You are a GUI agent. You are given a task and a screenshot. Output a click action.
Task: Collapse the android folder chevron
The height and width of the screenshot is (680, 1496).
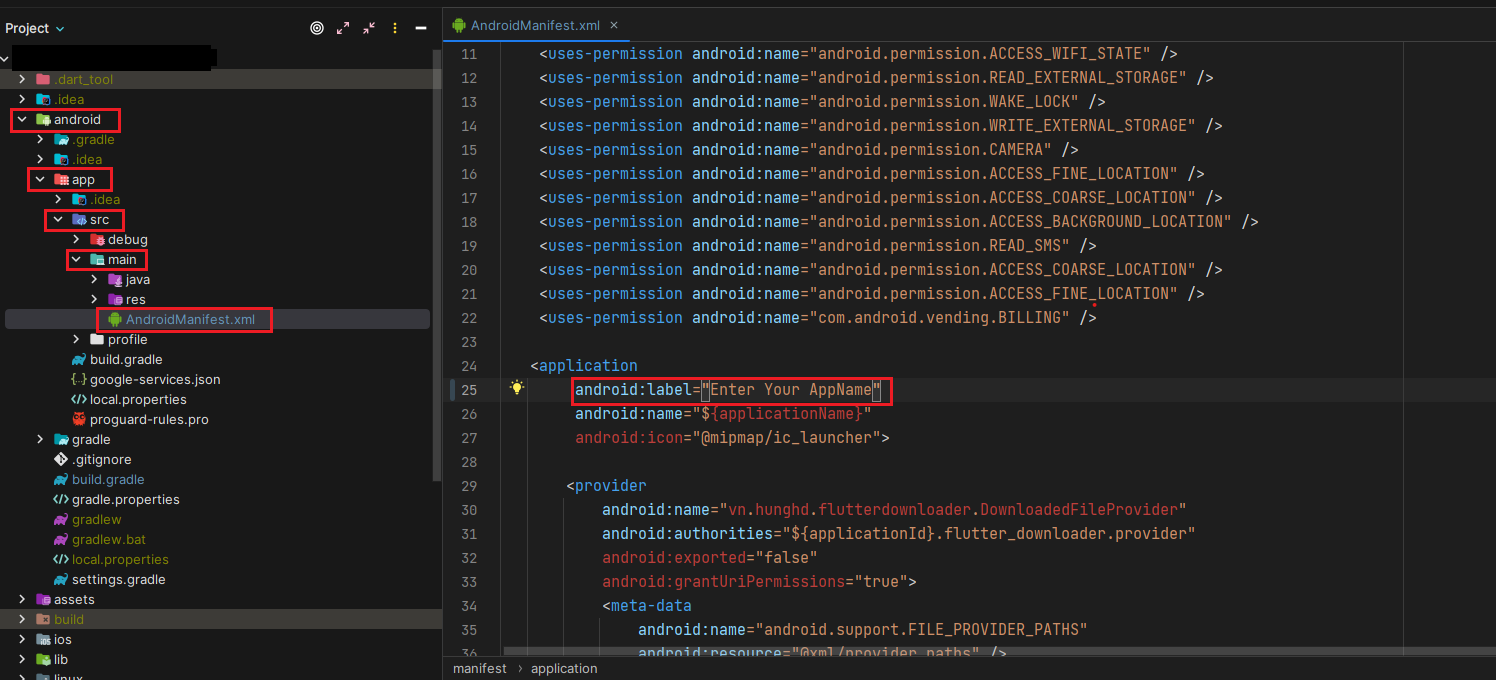(x=22, y=120)
